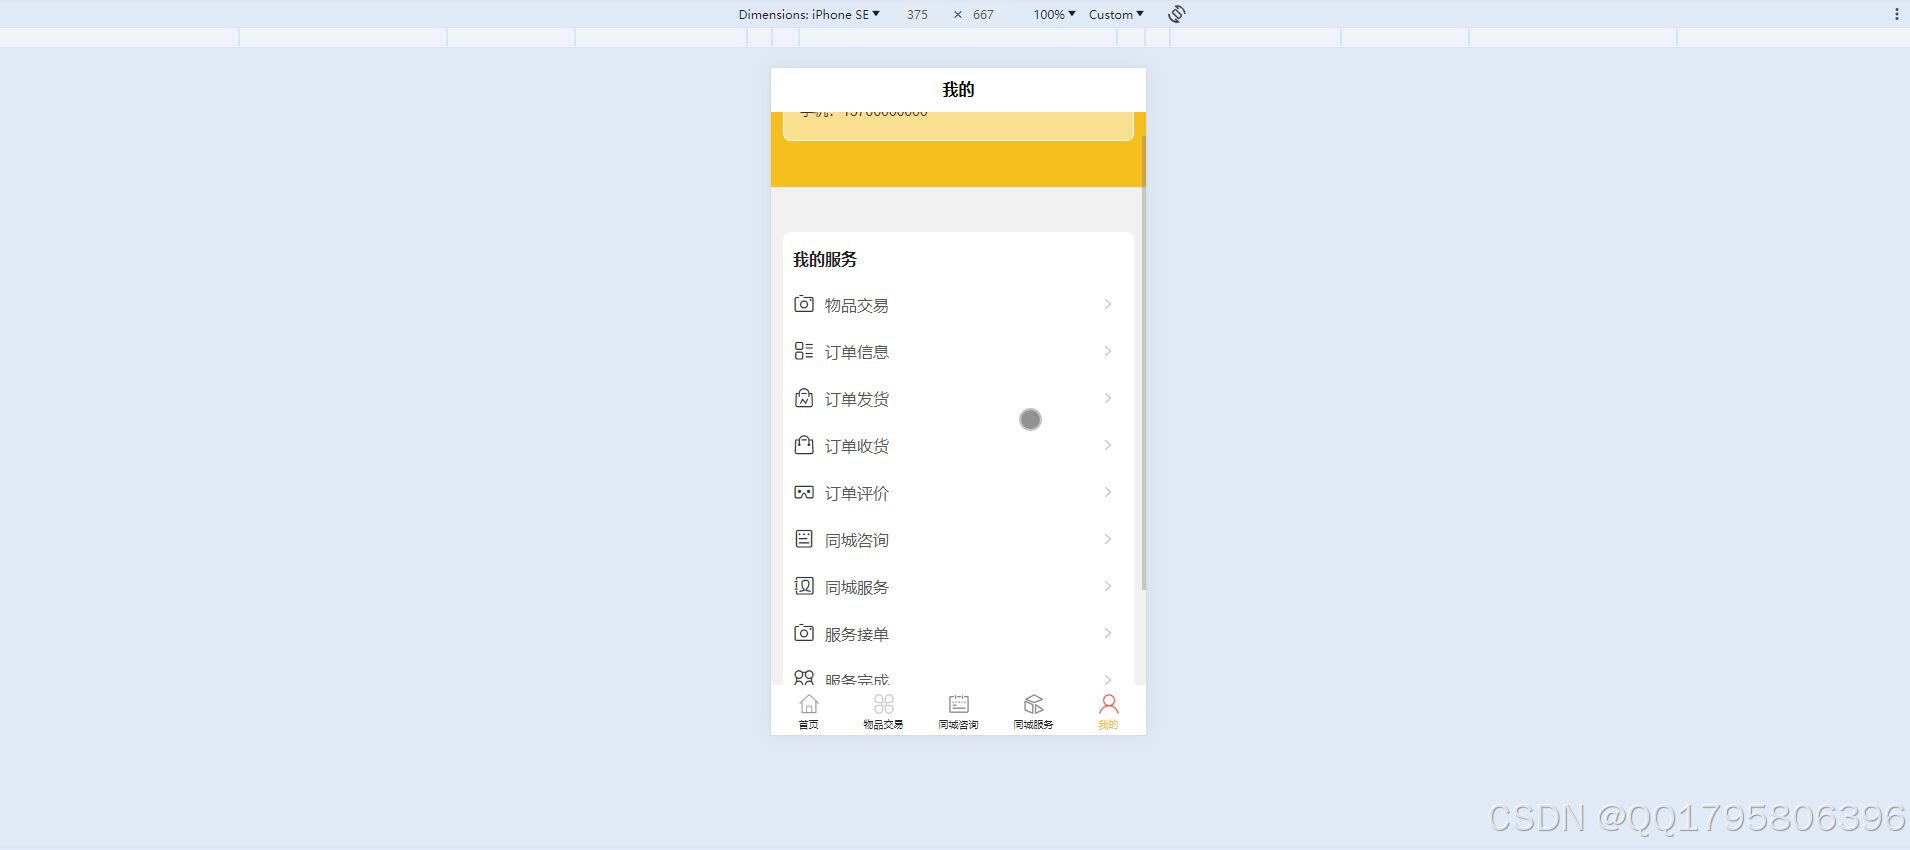Click the 服务接单 service label
The height and width of the screenshot is (850, 1910).
(x=856, y=634)
